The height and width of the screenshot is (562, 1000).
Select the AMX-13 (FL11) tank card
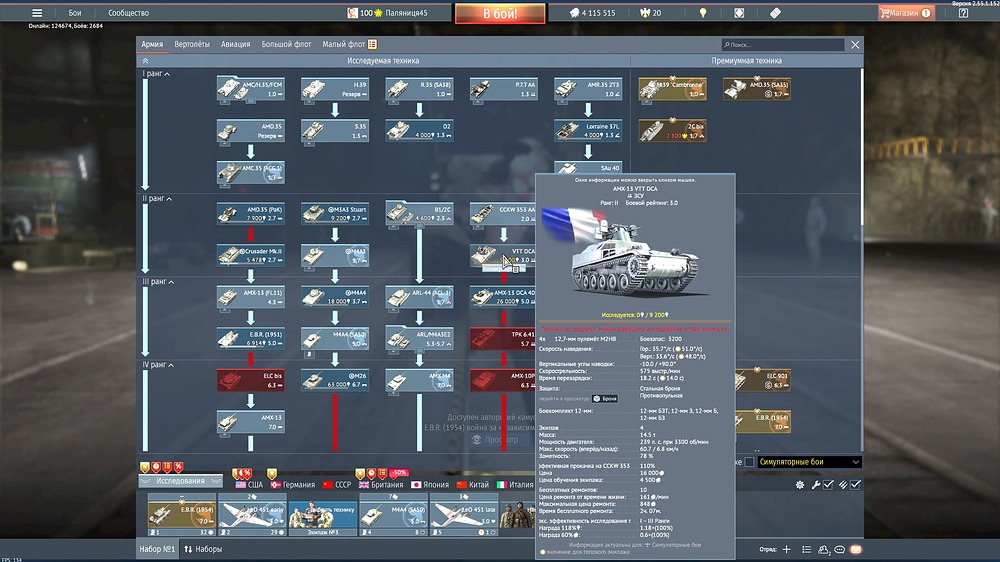coord(251,297)
